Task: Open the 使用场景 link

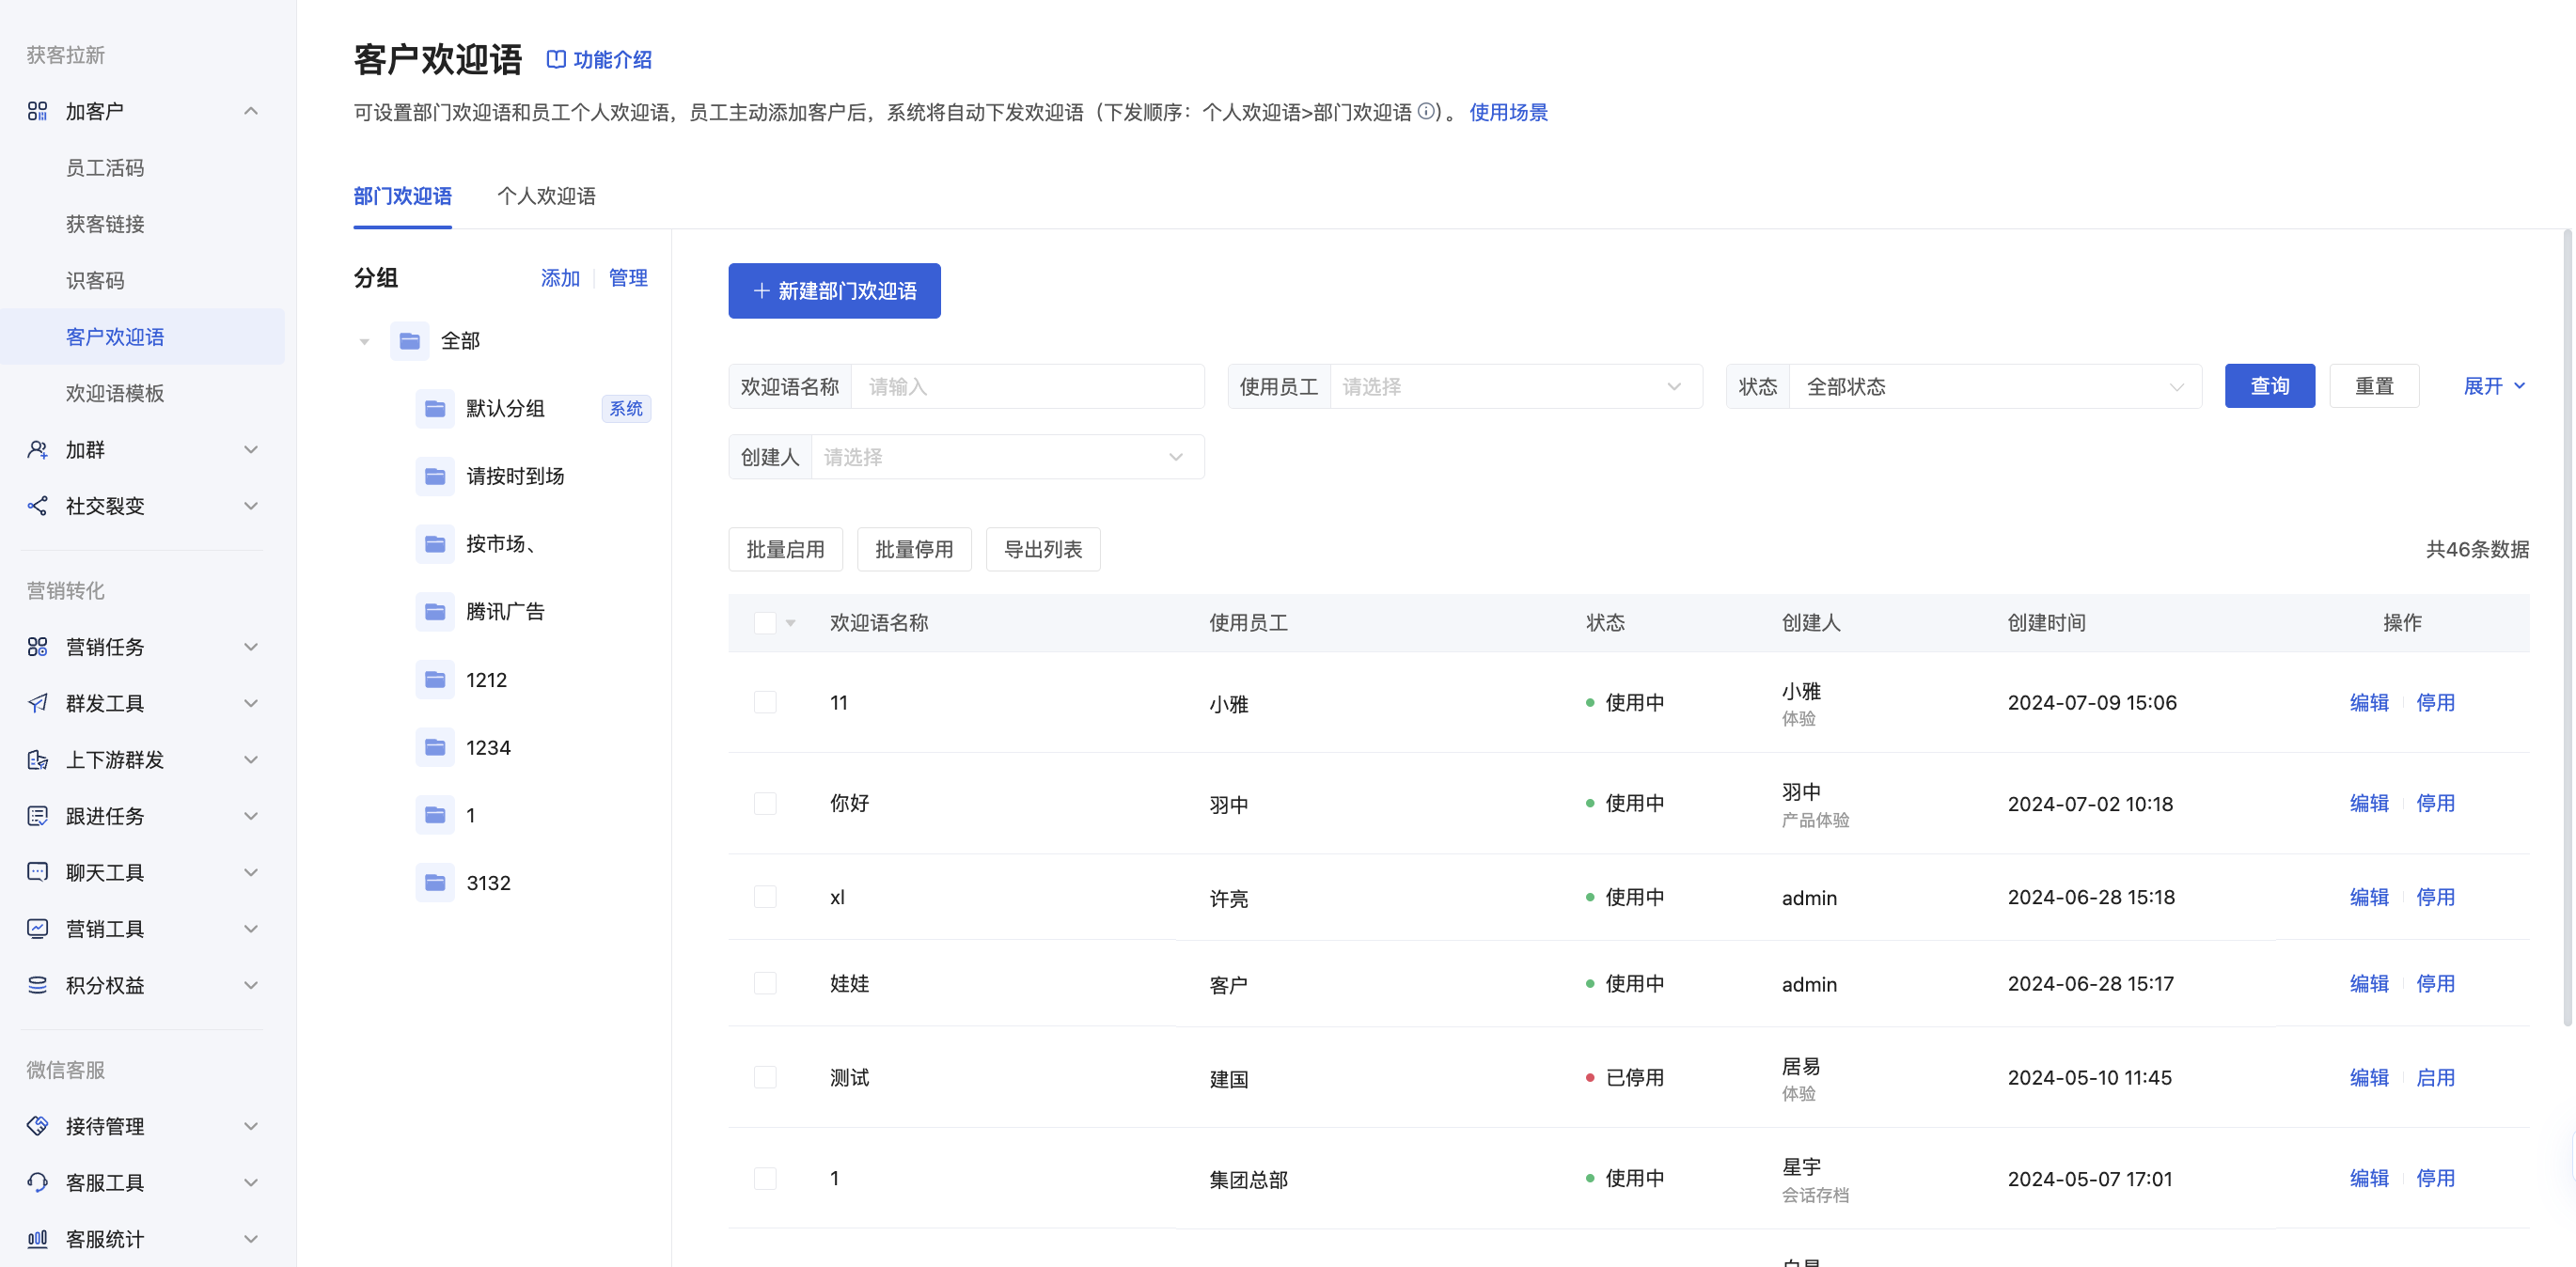Action: pos(1508,112)
